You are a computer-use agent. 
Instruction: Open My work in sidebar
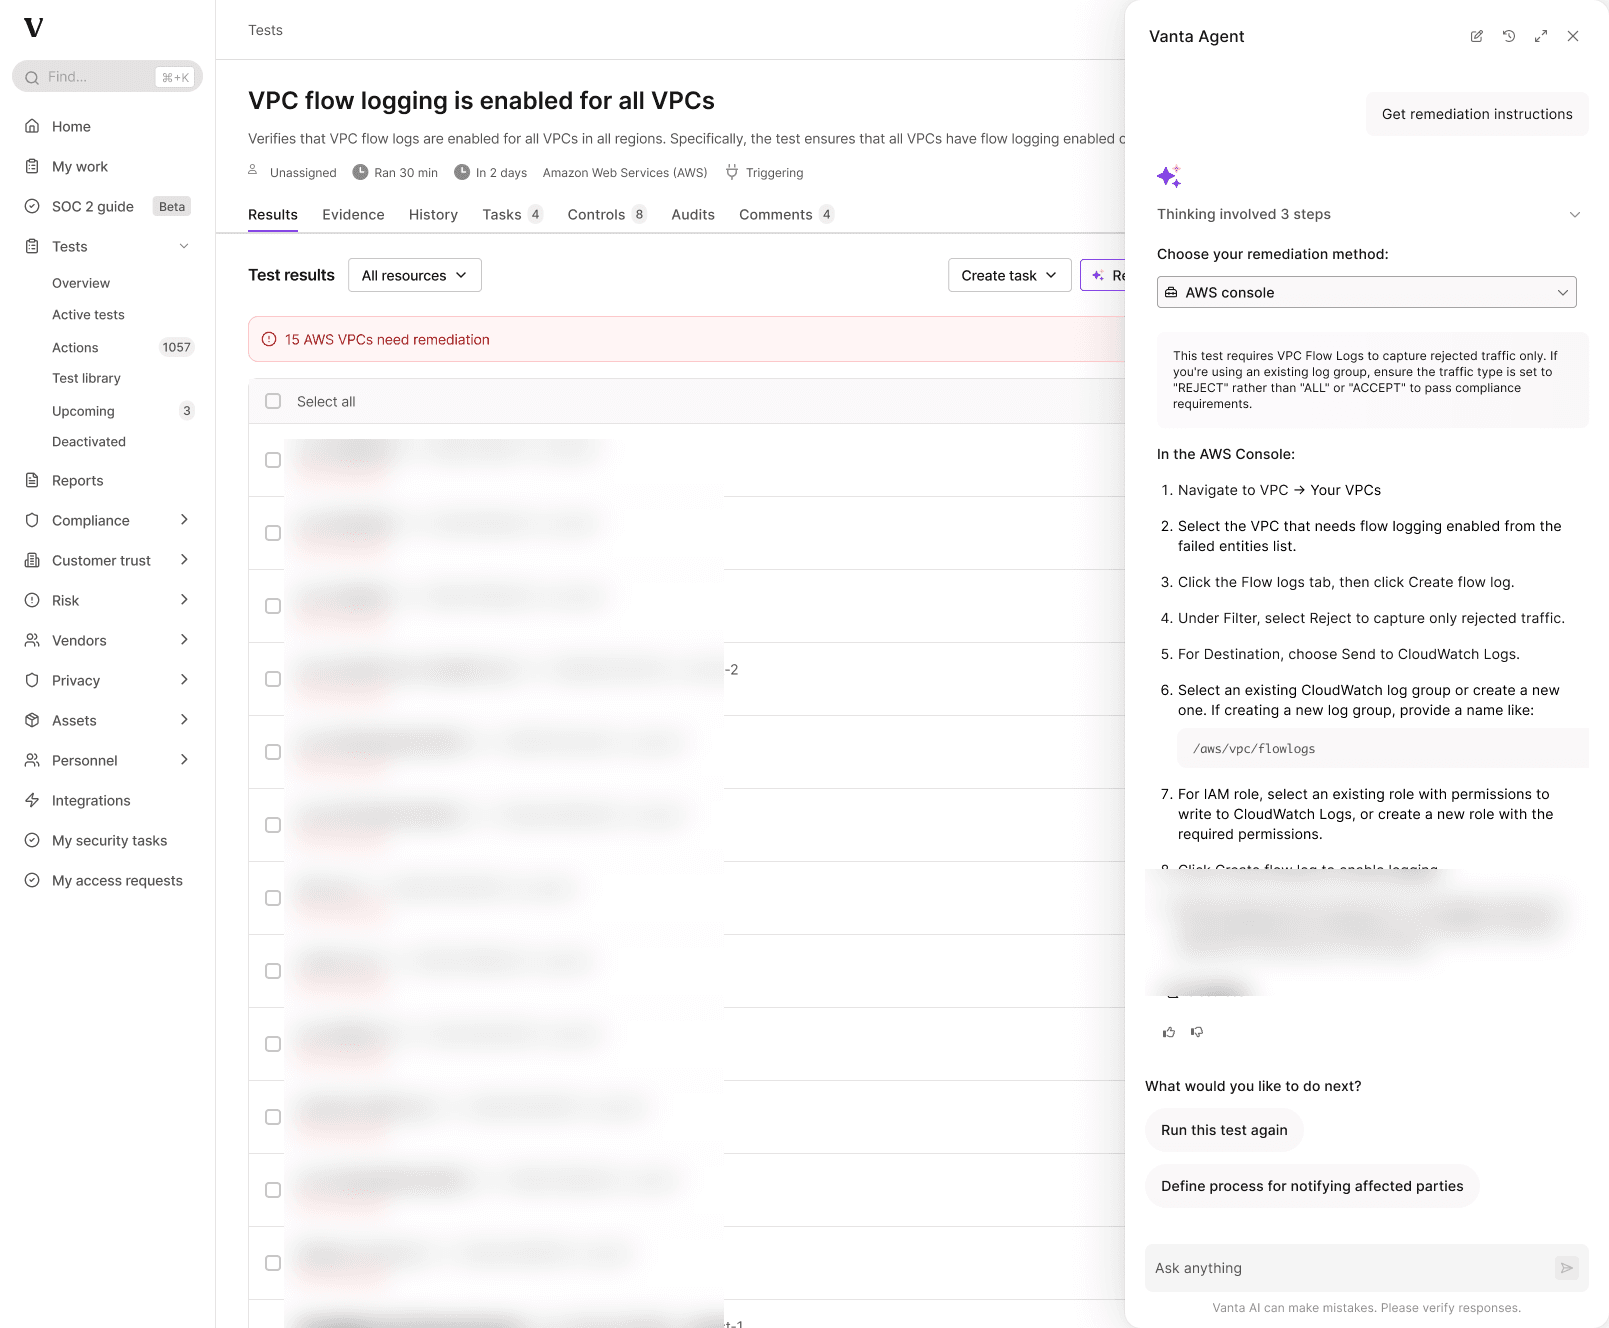click(x=80, y=166)
